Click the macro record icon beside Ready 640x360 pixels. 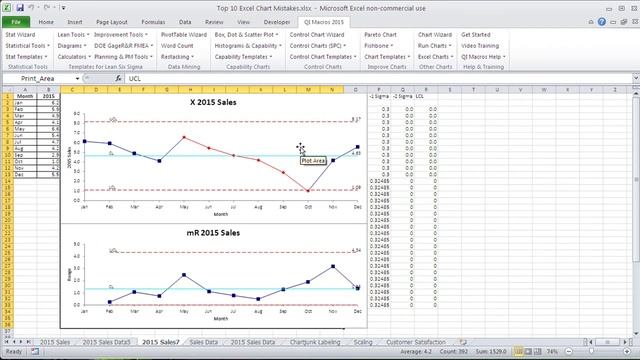click(x=35, y=351)
